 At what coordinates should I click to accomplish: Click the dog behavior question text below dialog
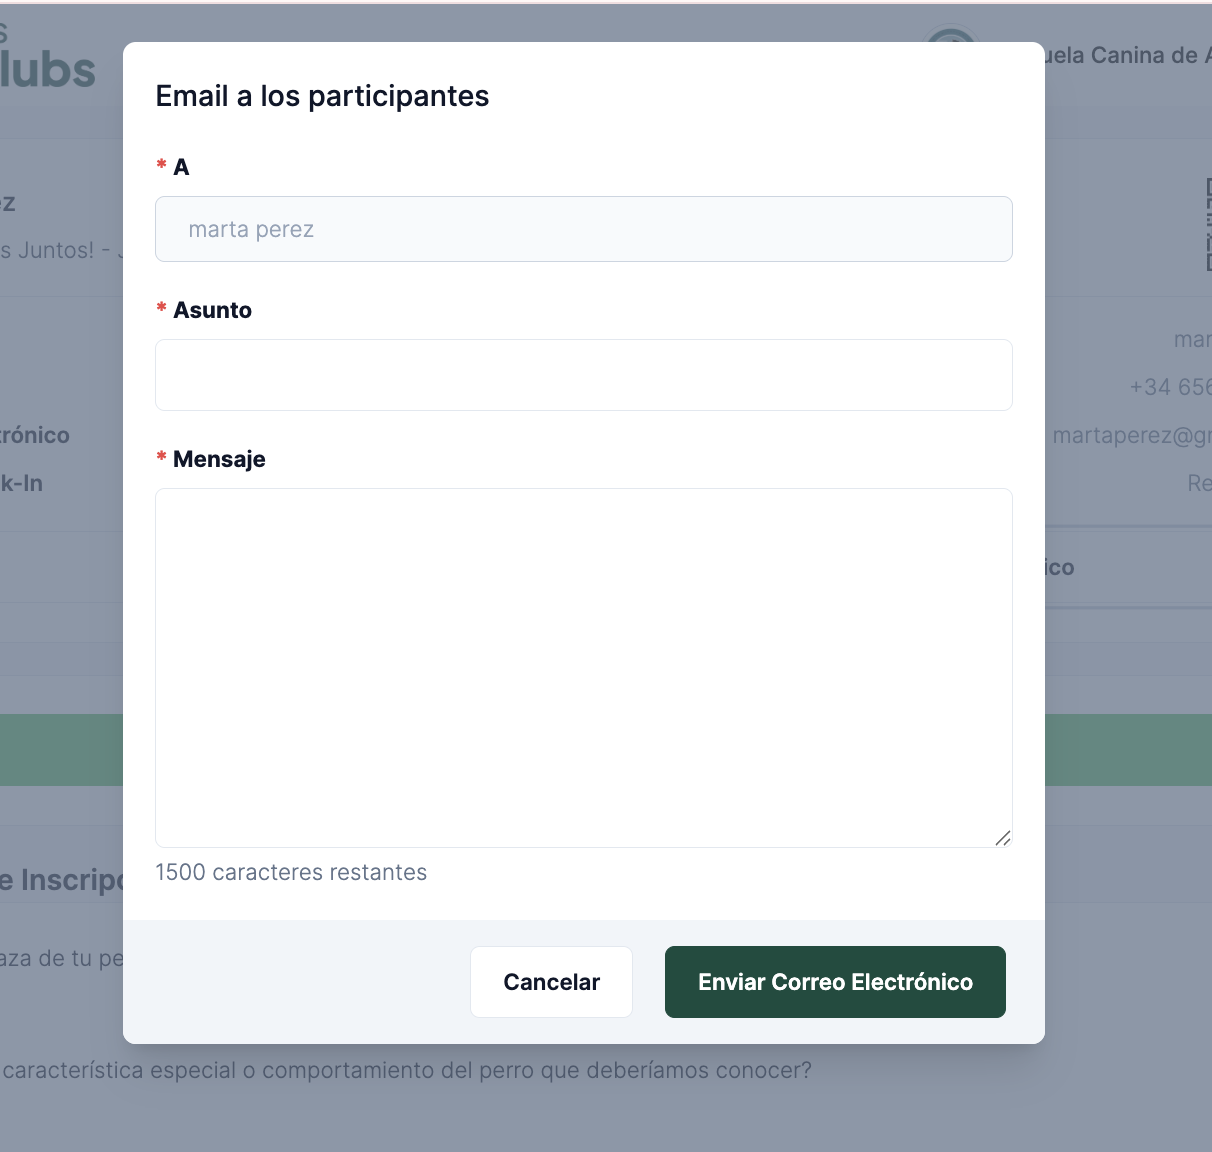[406, 1071]
